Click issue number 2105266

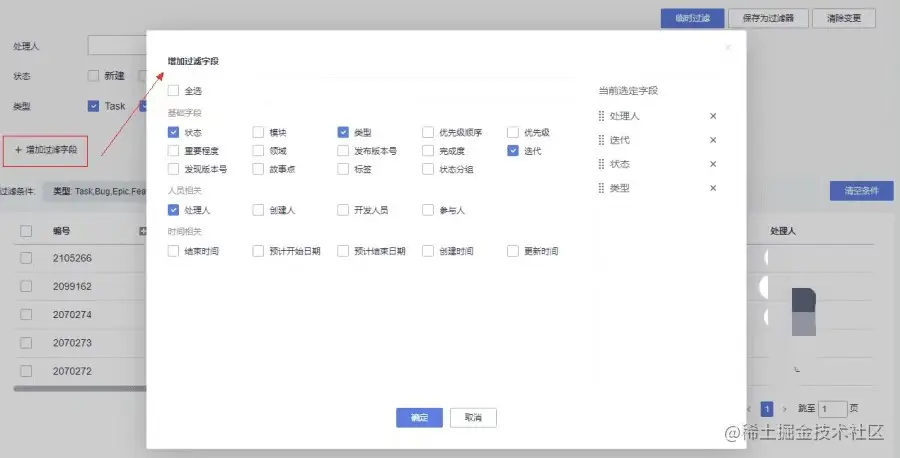(x=72, y=258)
